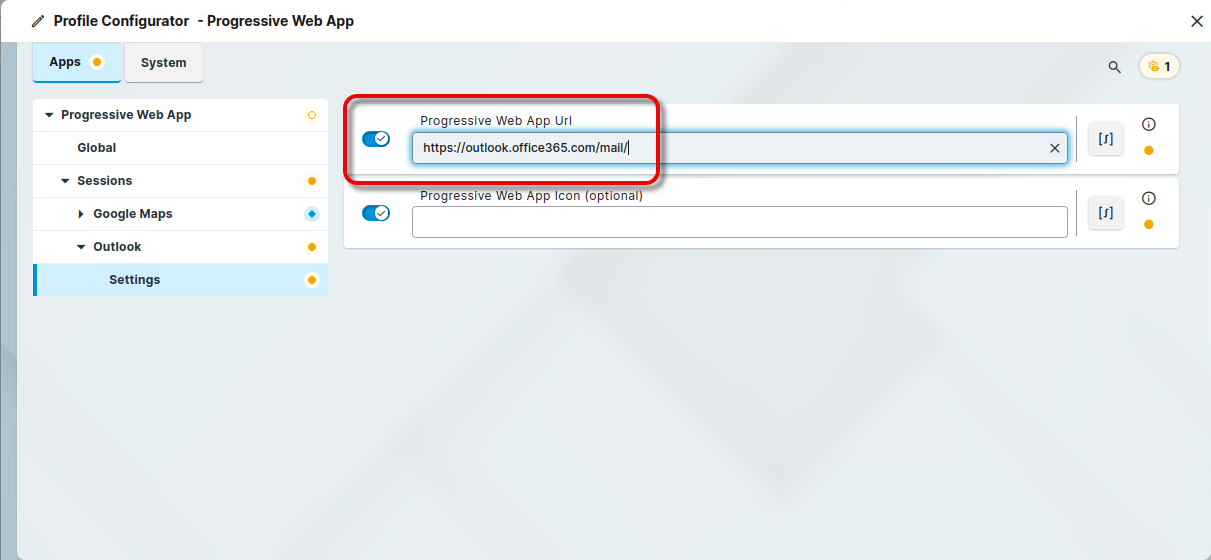Collapse the Sessions tree node

[65, 181]
